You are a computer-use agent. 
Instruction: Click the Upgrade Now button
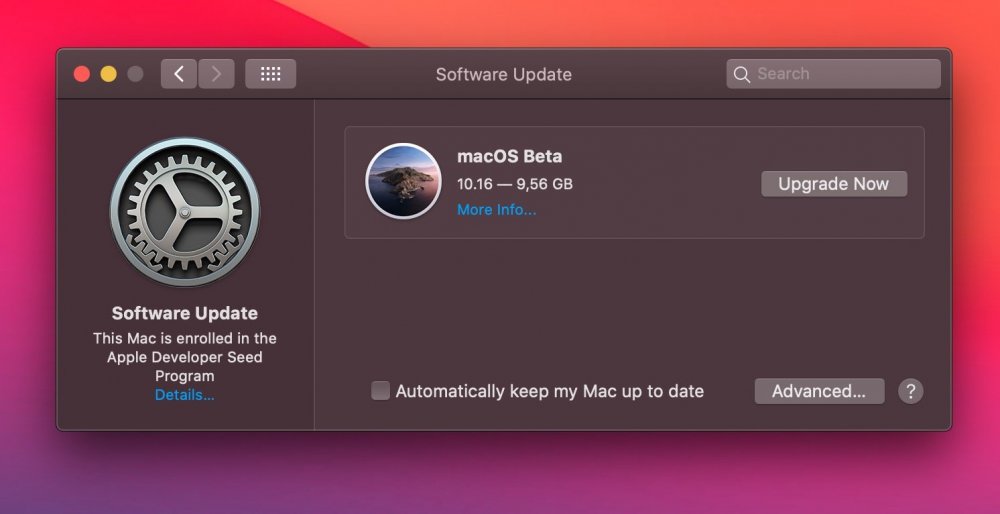tap(834, 184)
